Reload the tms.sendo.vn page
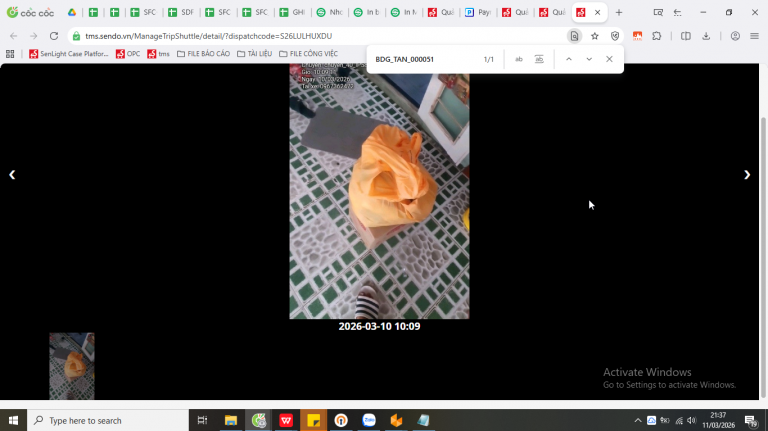Viewport: 768px width, 431px height. (x=54, y=36)
